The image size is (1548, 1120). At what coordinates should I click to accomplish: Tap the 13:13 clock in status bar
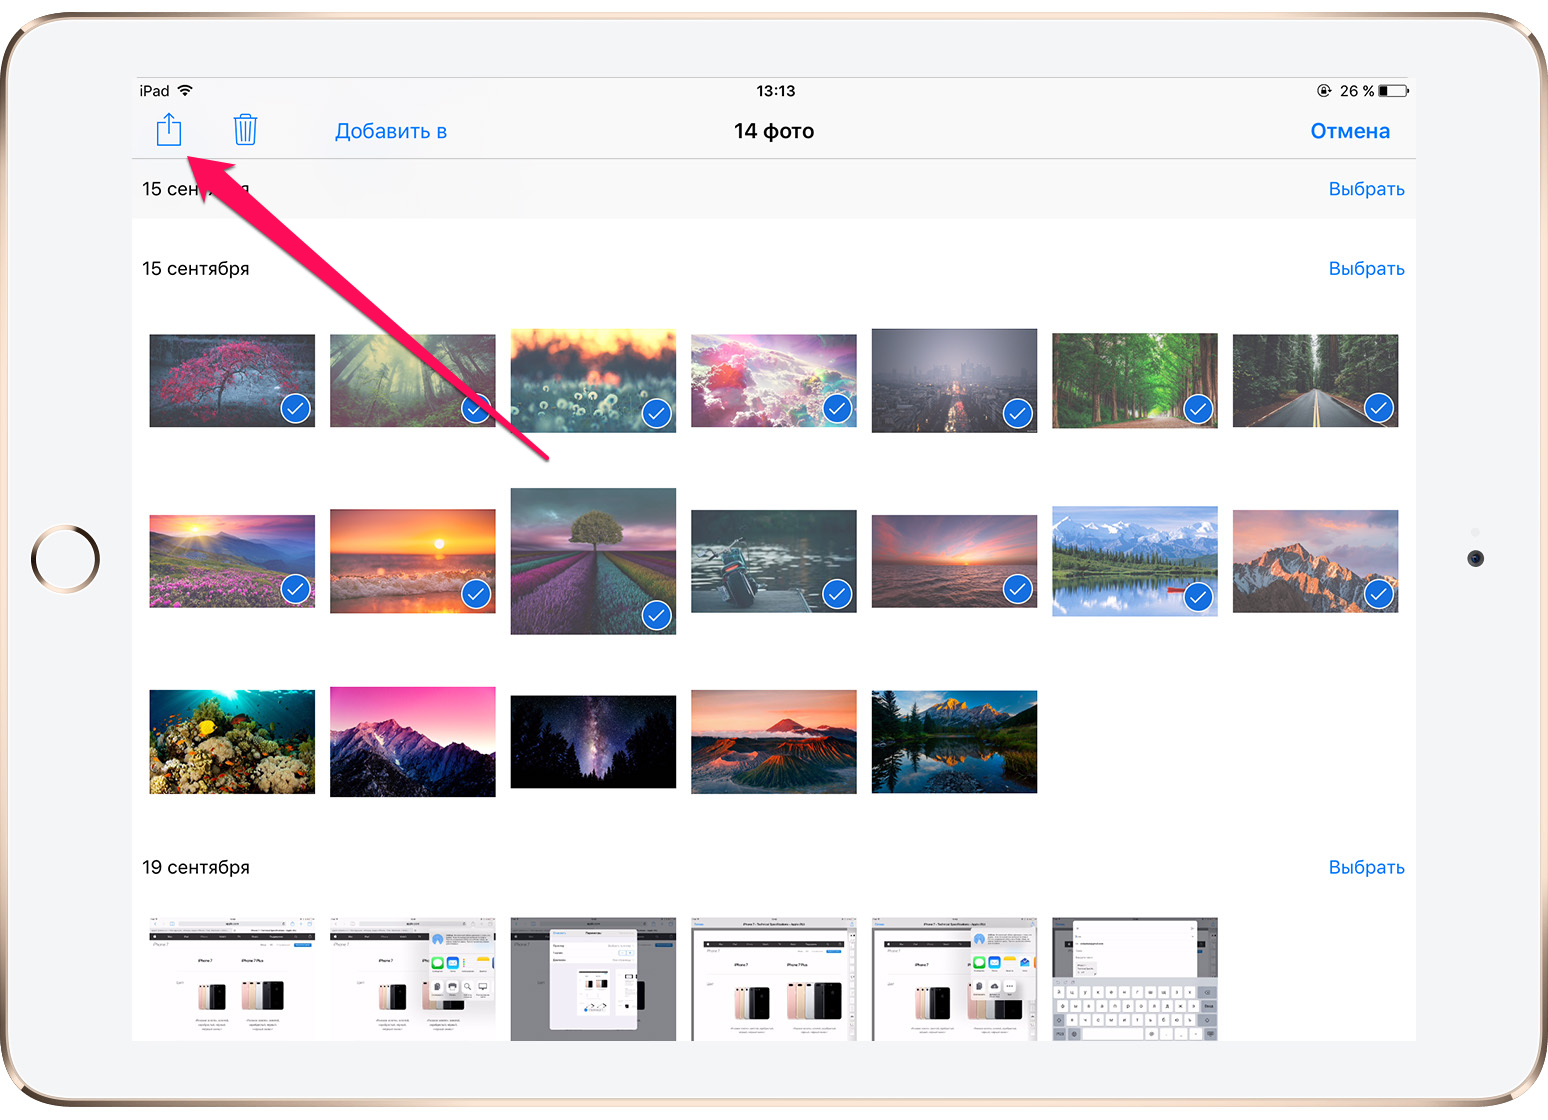point(775,91)
